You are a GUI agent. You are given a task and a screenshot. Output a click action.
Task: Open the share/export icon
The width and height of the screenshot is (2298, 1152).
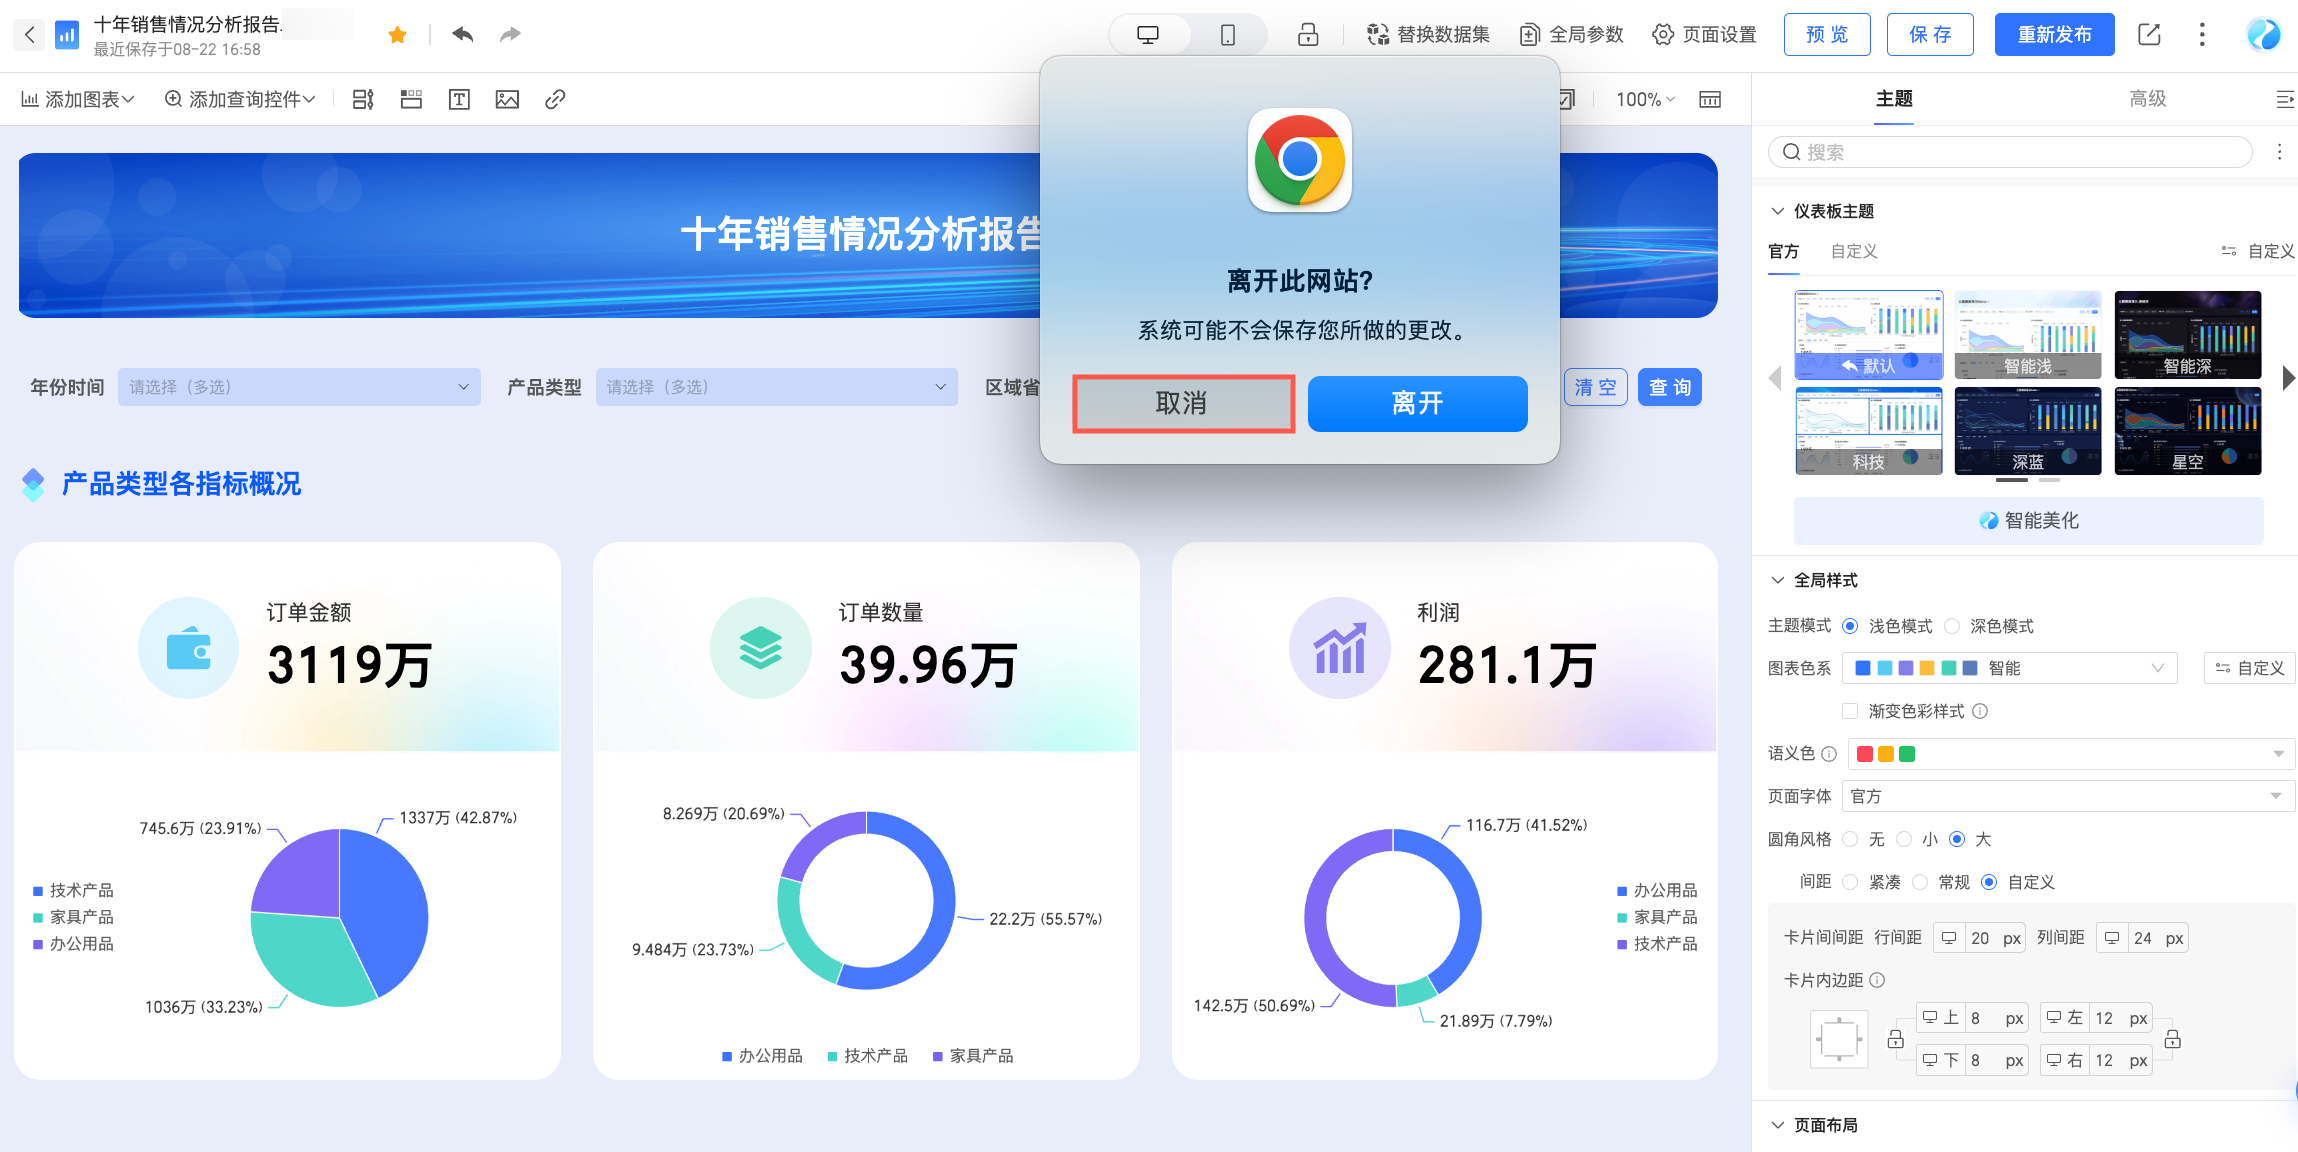[x=2149, y=35]
